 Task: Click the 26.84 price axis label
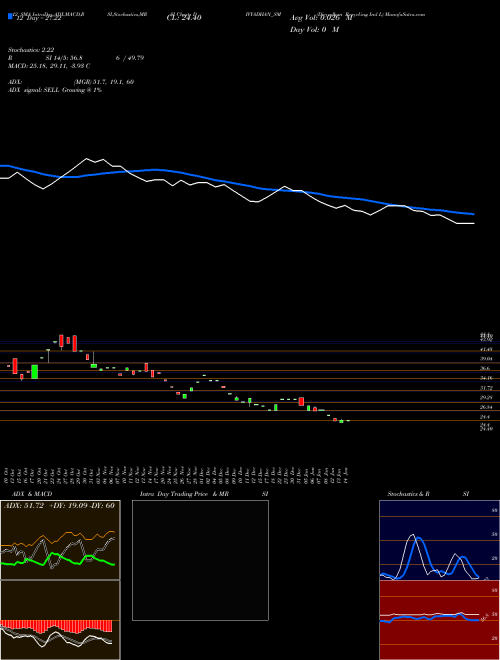click(x=487, y=407)
